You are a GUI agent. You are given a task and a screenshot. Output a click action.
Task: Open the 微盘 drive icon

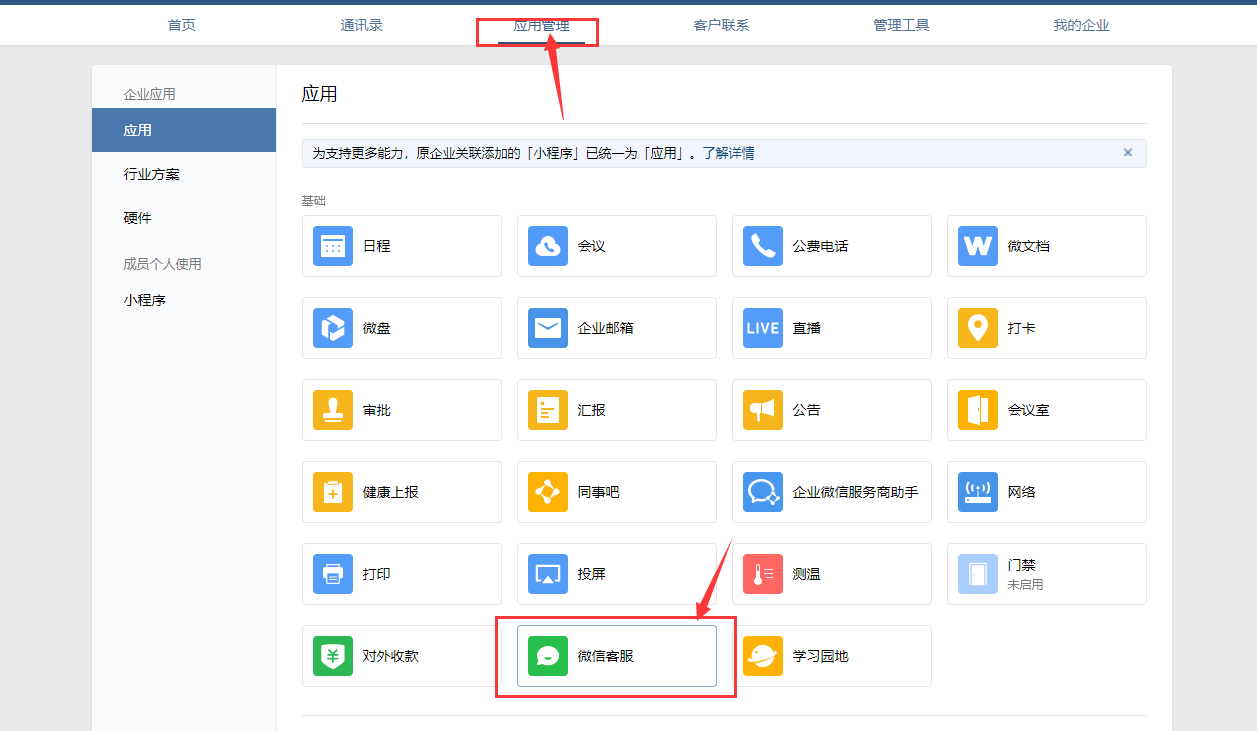point(333,328)
